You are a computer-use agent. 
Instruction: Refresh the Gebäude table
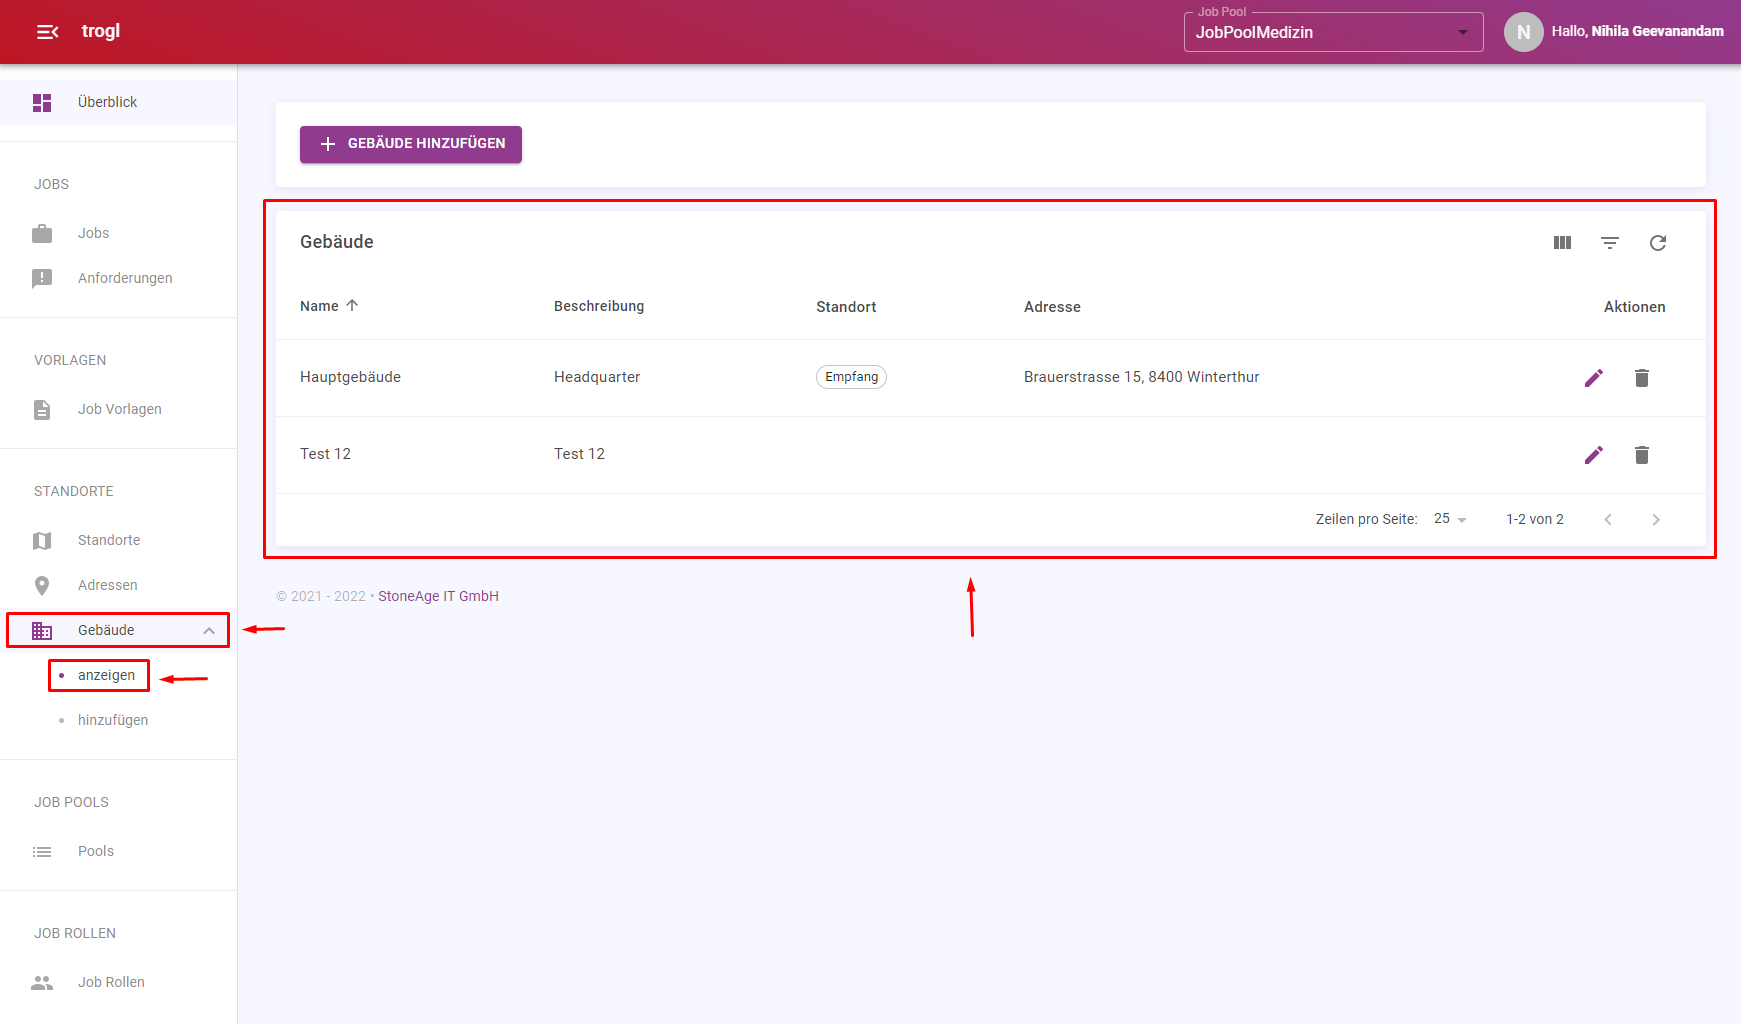coord(1658,242)
